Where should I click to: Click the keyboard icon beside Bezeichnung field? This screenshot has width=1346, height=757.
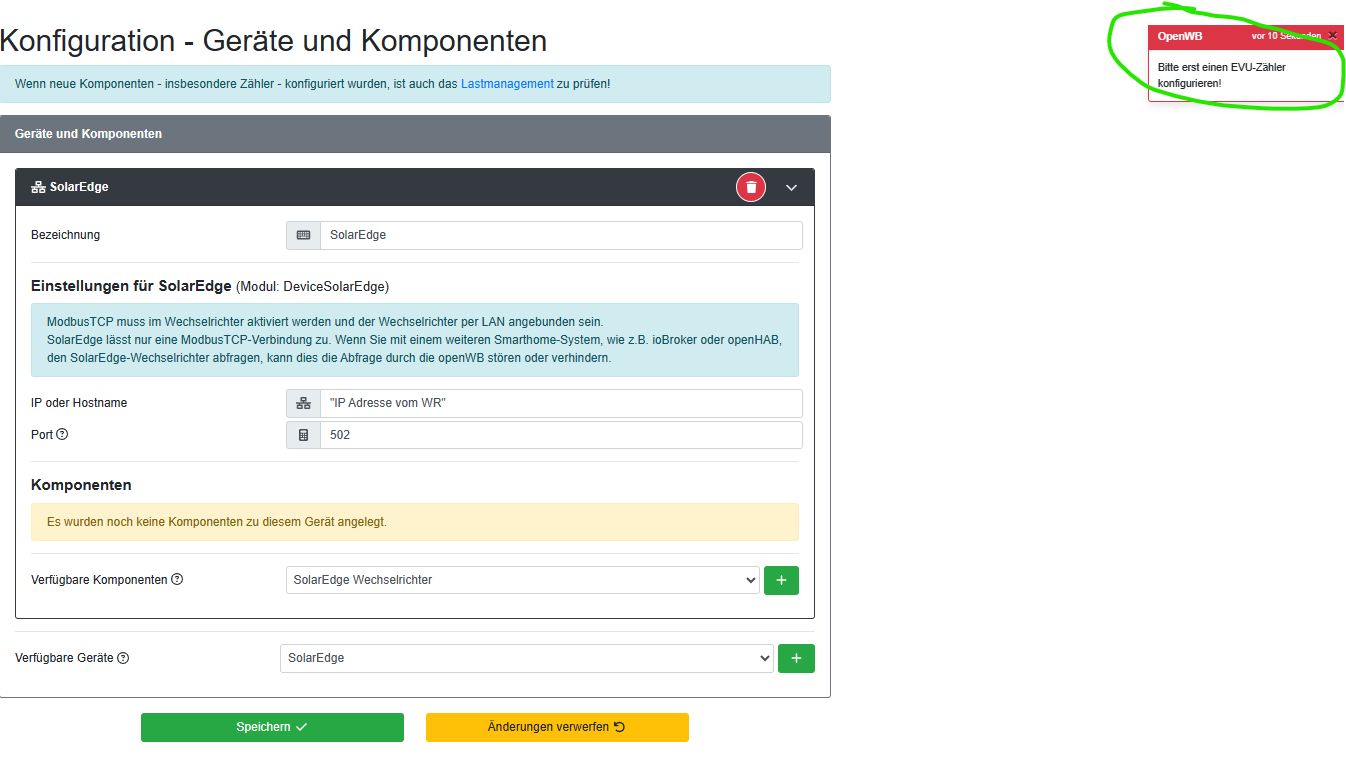[x=303, y=235]
